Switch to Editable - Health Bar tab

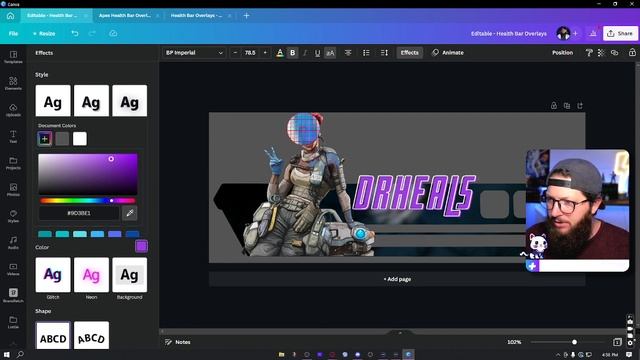tap(52, 16)
